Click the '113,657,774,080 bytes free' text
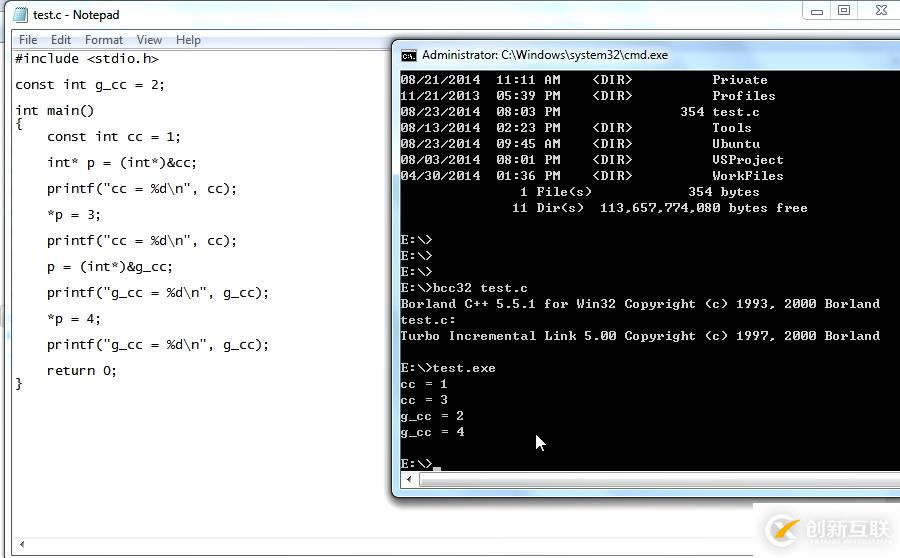Image resolution: width=900 pixels, height=558 pixels. click(x=704, y=208)
